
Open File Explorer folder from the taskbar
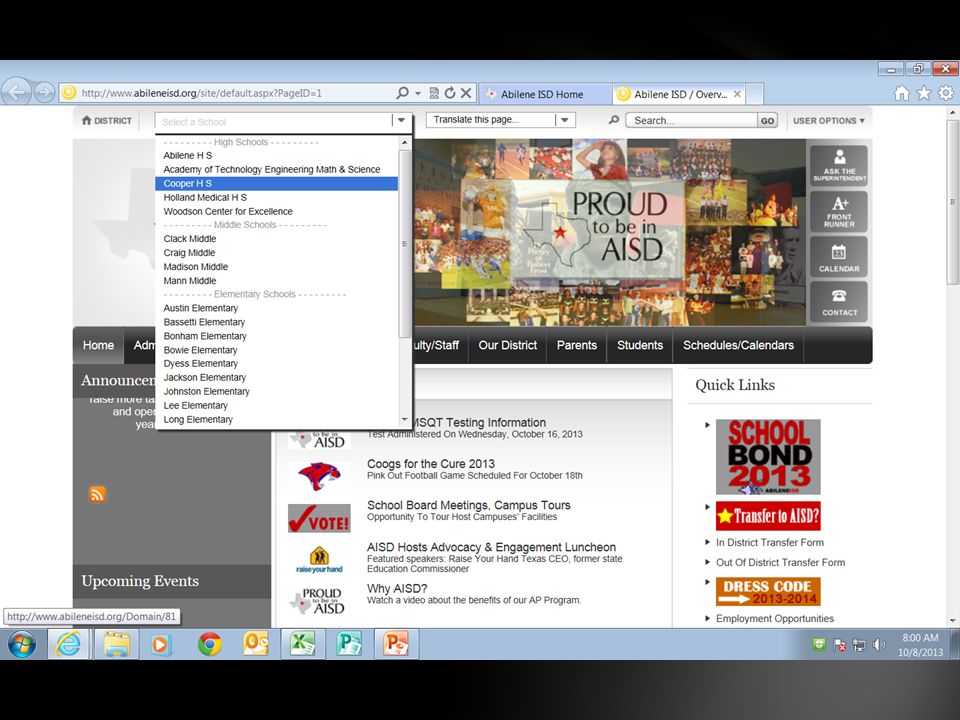click(116, 644)
